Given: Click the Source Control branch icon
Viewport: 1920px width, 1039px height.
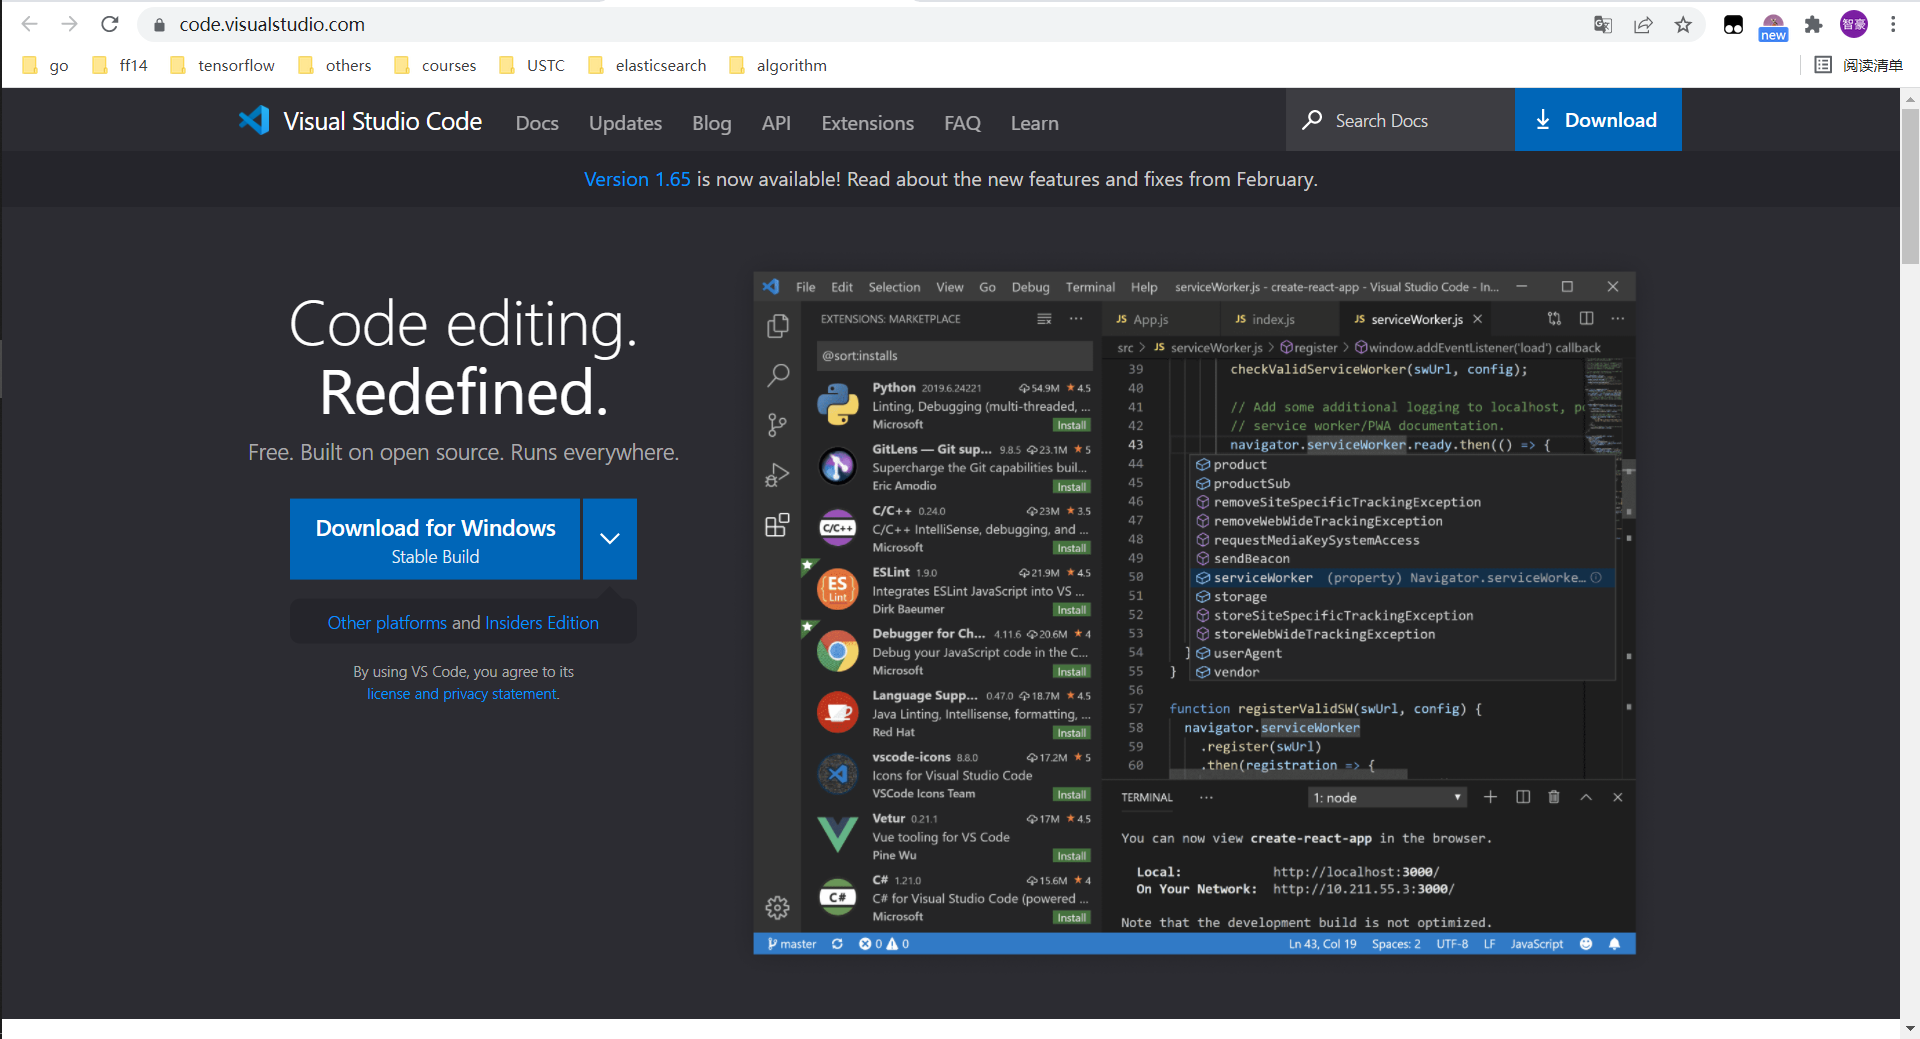Looking at the screenshot, I should [777, 425].
